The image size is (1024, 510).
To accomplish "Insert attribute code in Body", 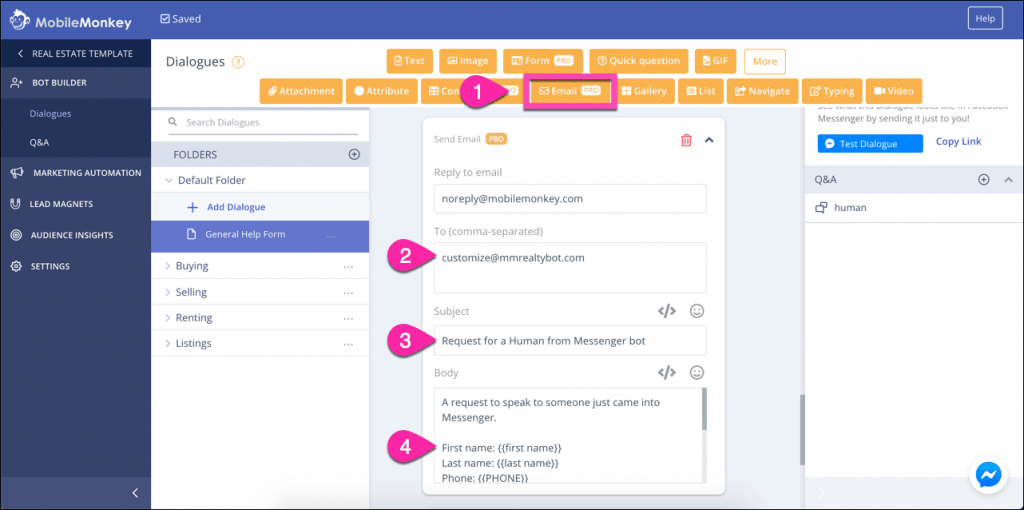I will 666,373.
